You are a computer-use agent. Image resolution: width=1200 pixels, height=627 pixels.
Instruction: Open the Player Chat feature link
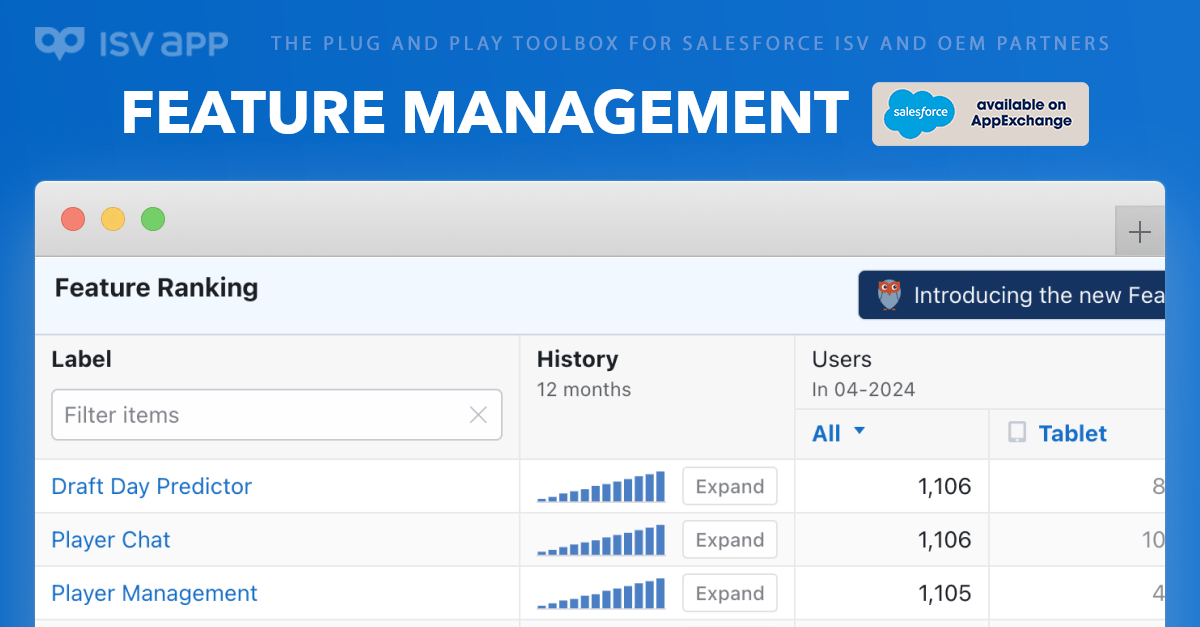pos(111,540)
